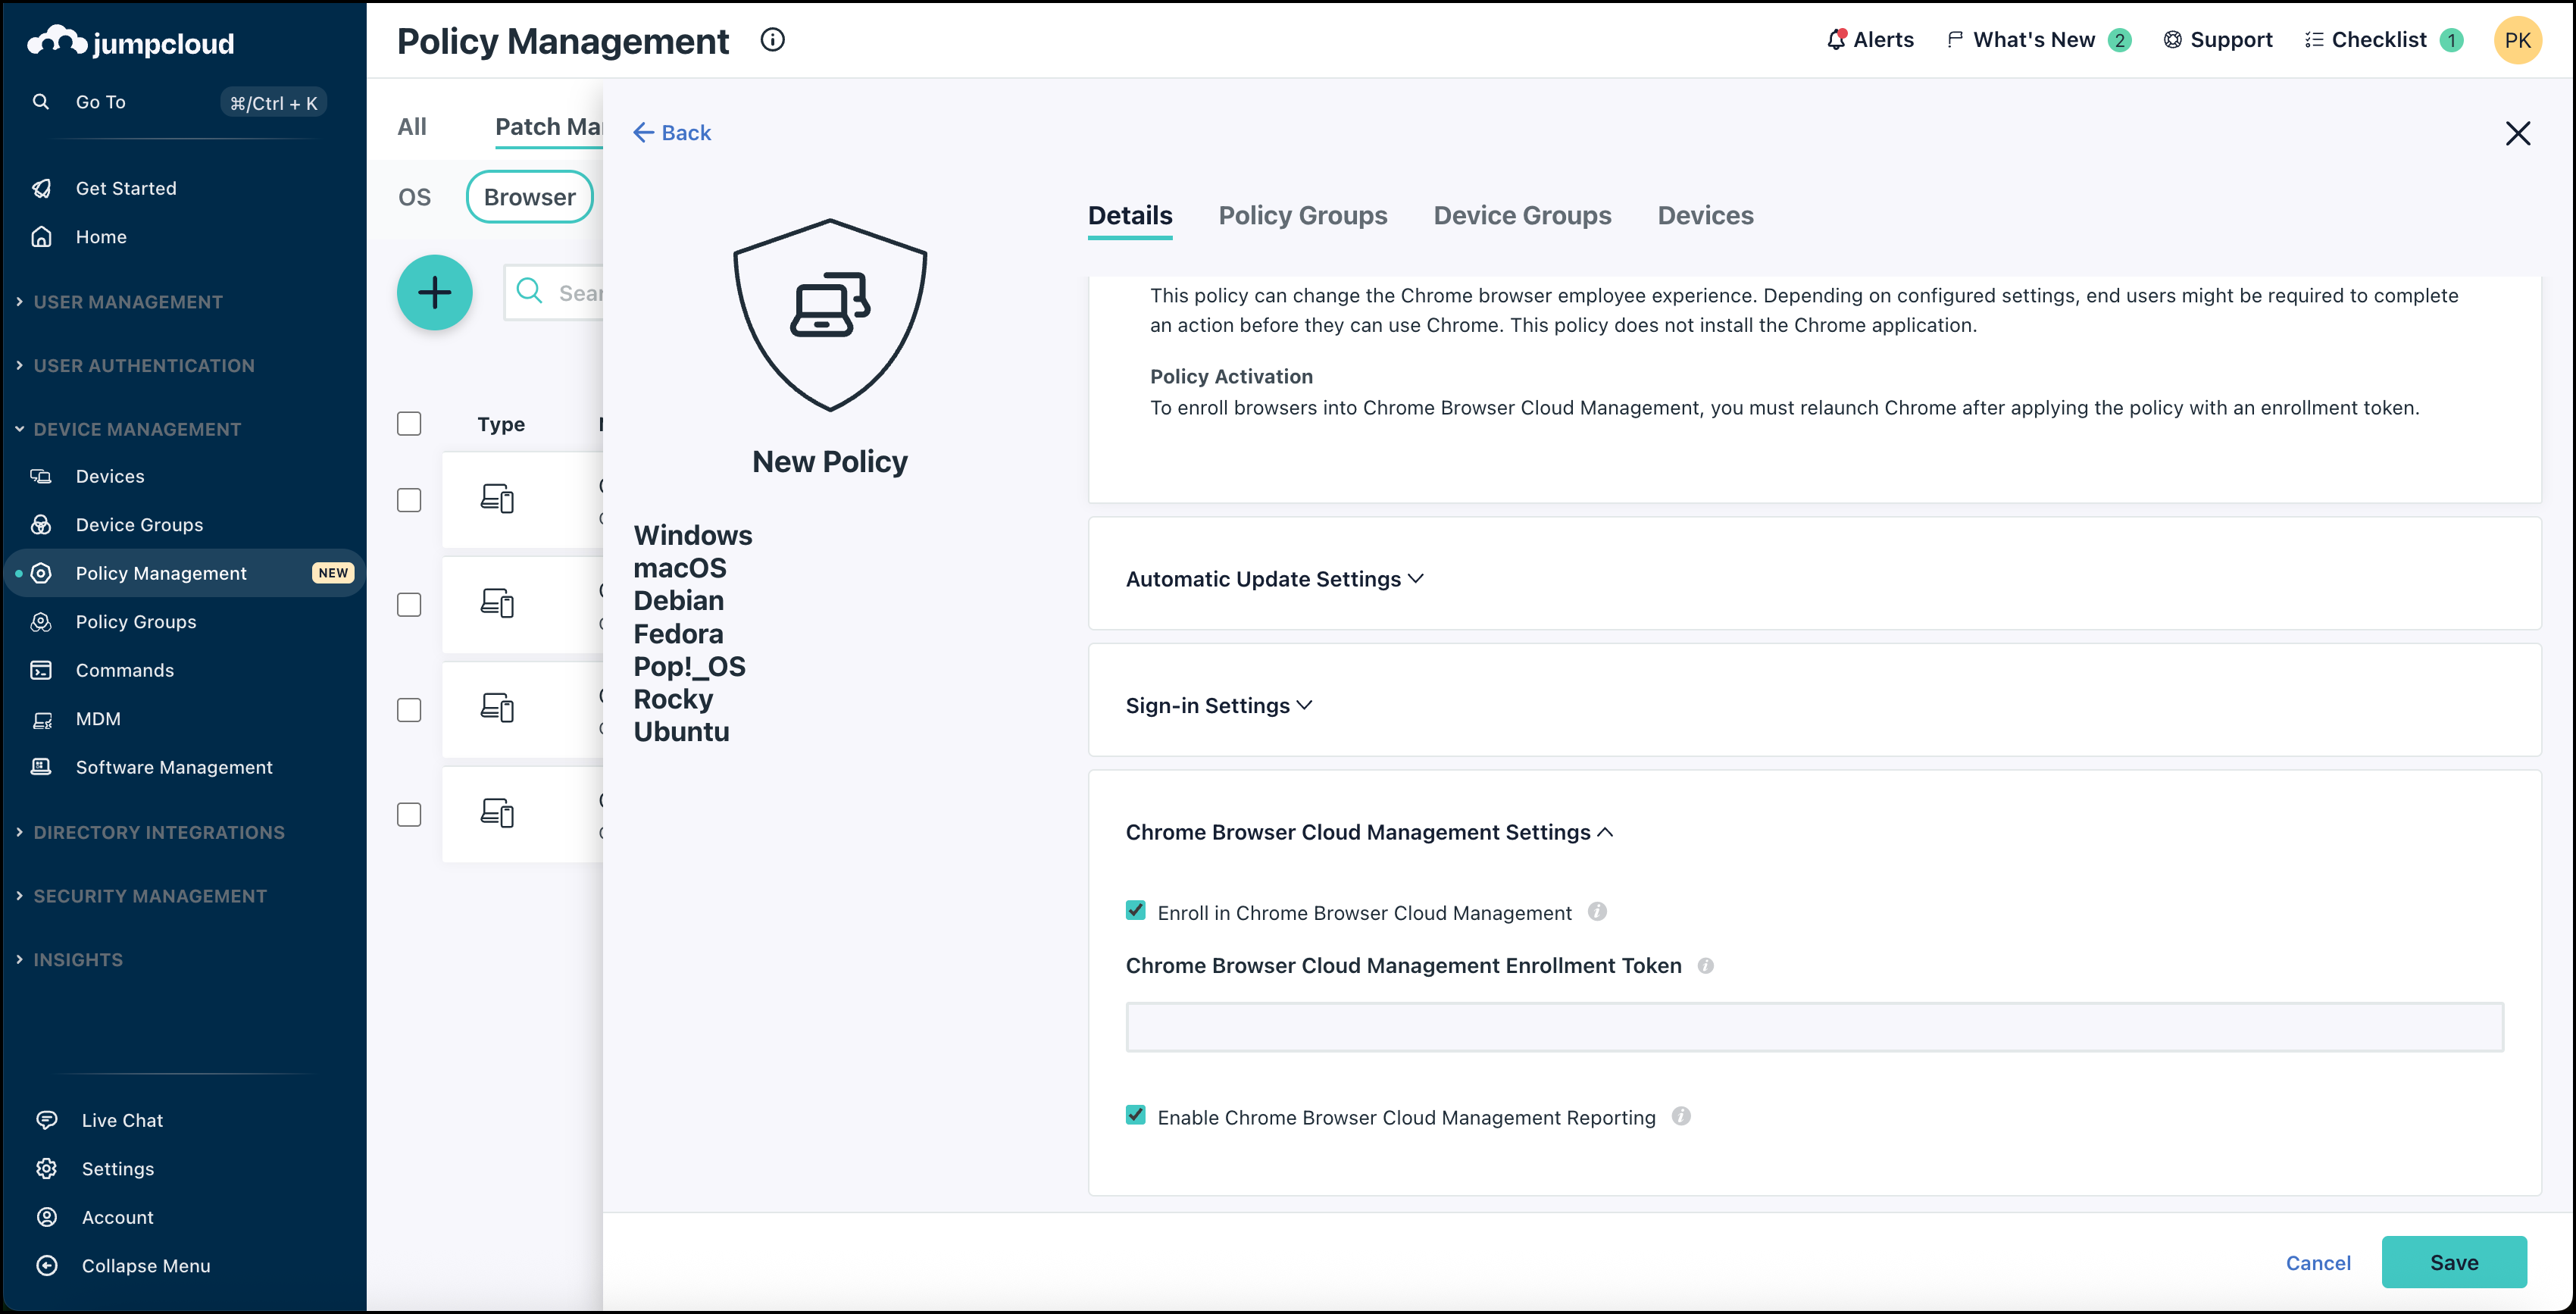This screenshot has height=1314, width=2576.
Task: Switch to the Policy Groups tab
Action: [1303, 215]
